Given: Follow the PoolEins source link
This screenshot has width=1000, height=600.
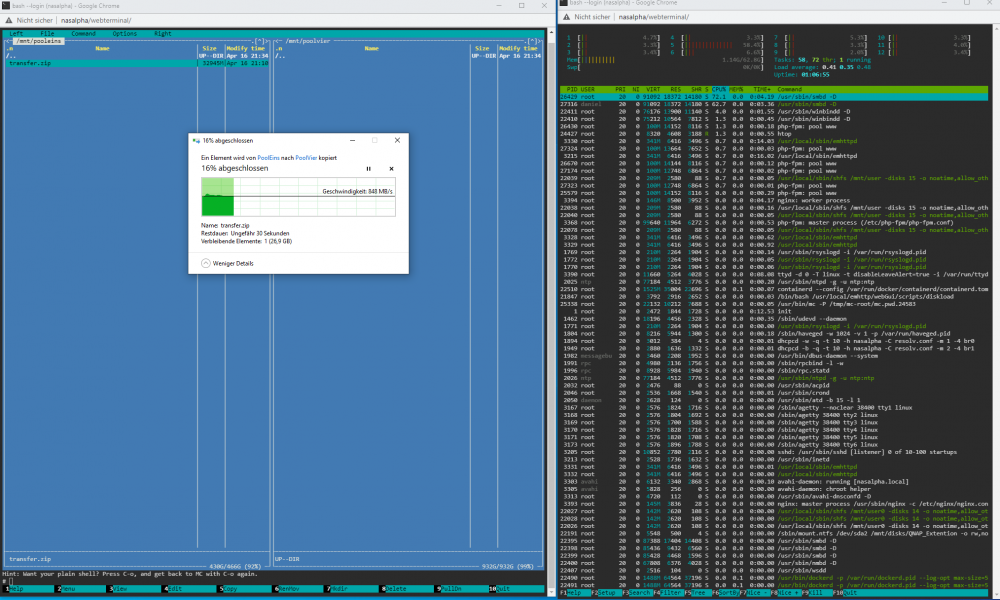Looking at the screenshot, I should (x=268, y=157).
